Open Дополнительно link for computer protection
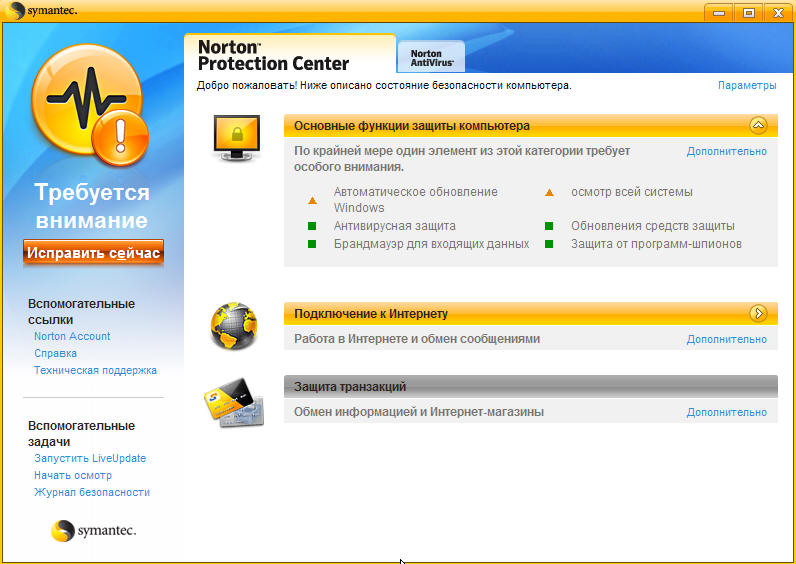Viewport: 796px width, 564px height. (726, 151)
